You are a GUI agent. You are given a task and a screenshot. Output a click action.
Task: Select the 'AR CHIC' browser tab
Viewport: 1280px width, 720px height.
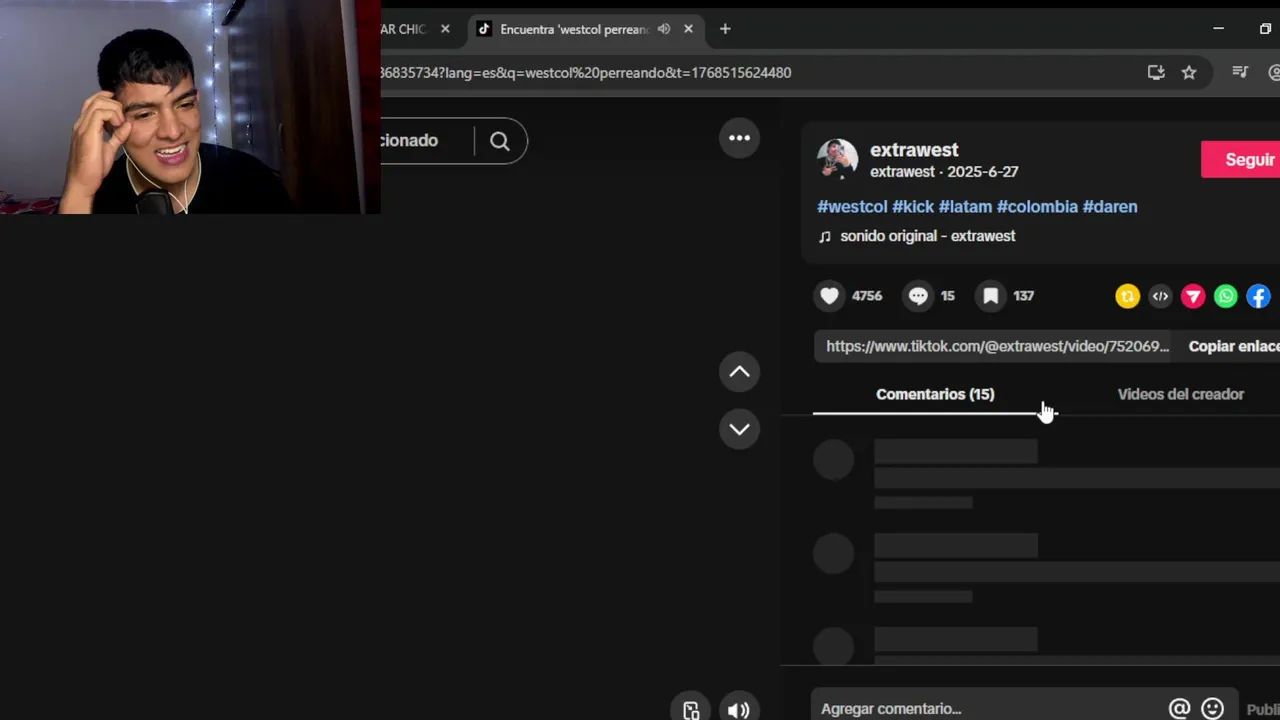tap(403, 29)
